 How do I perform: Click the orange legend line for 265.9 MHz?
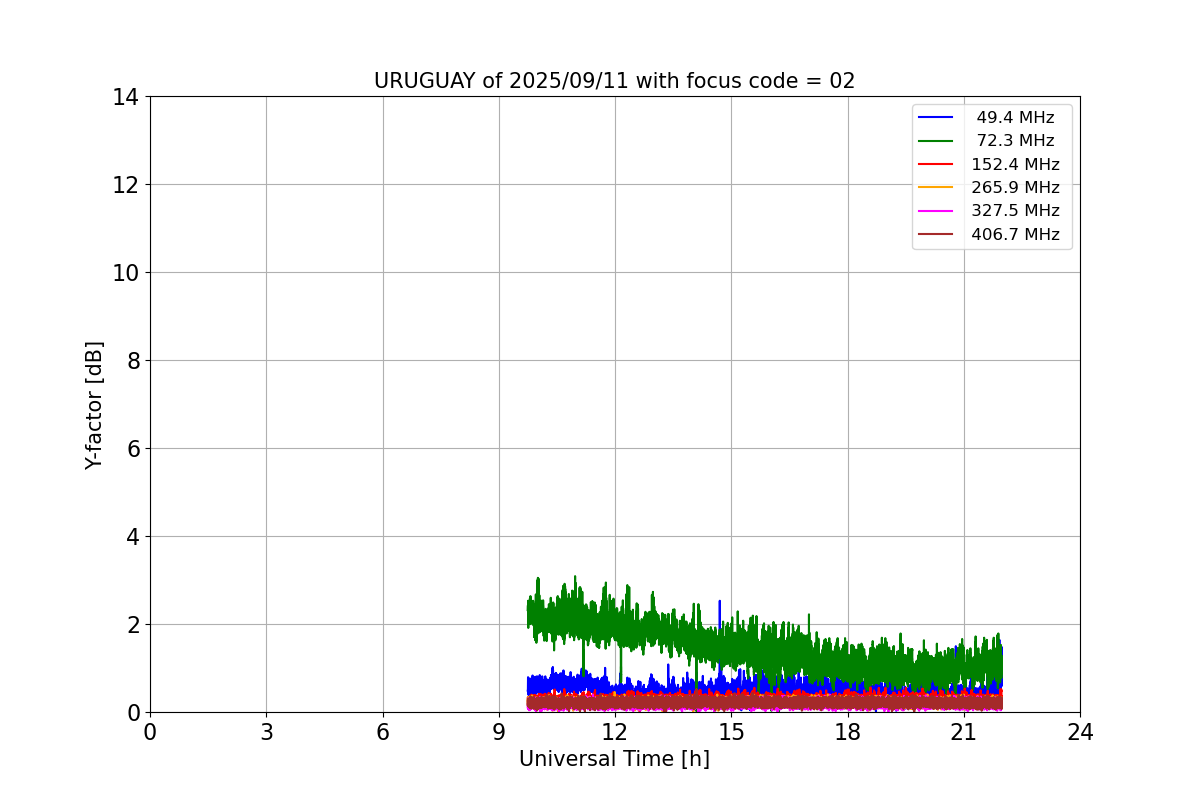click(x=936, y=187)
